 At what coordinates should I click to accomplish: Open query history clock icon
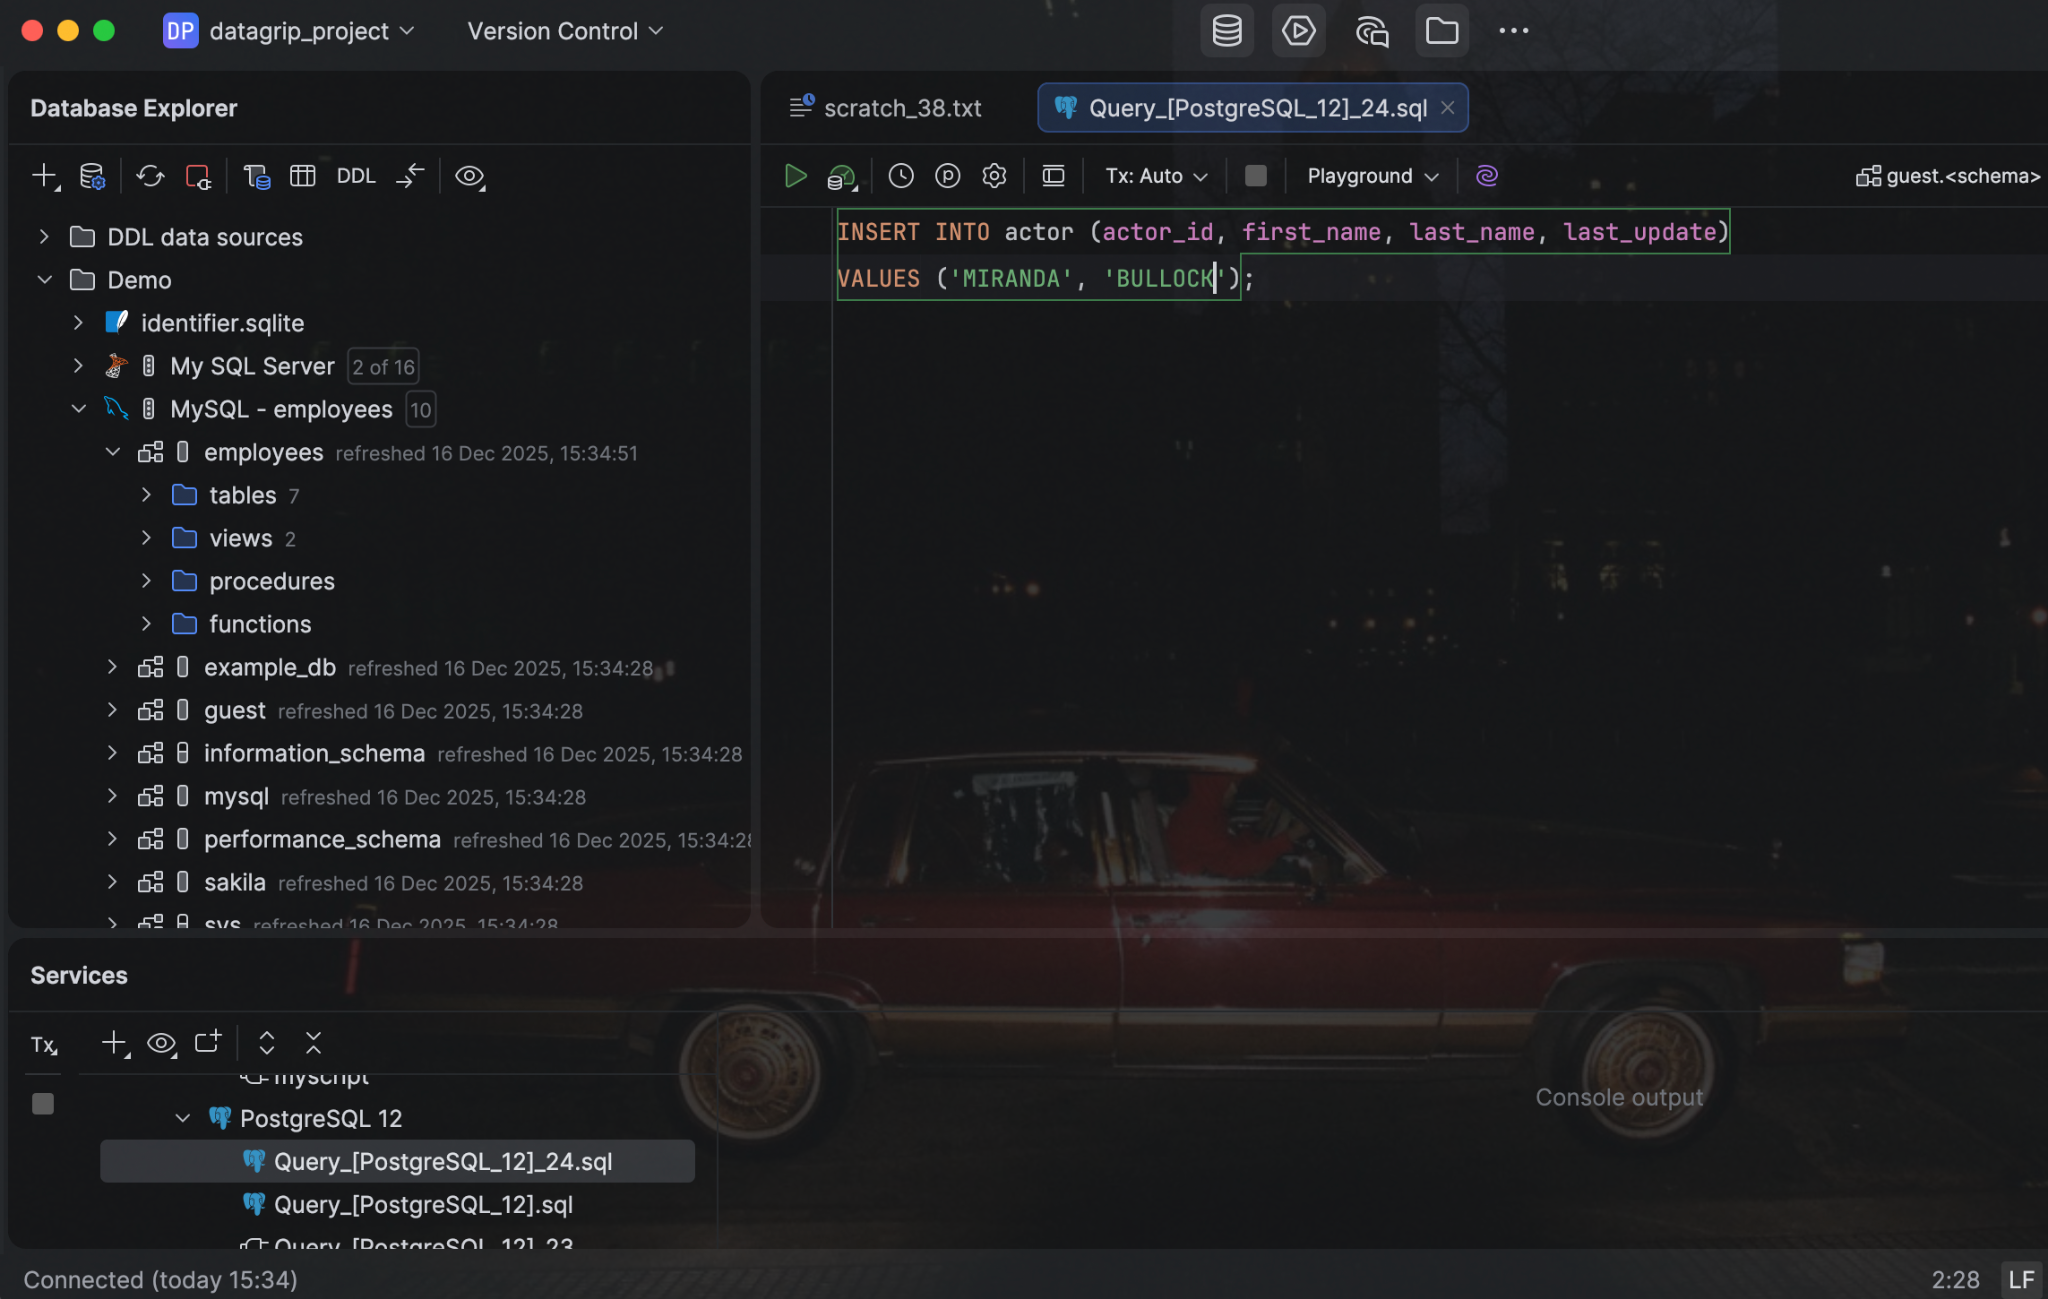coord(901,176)
